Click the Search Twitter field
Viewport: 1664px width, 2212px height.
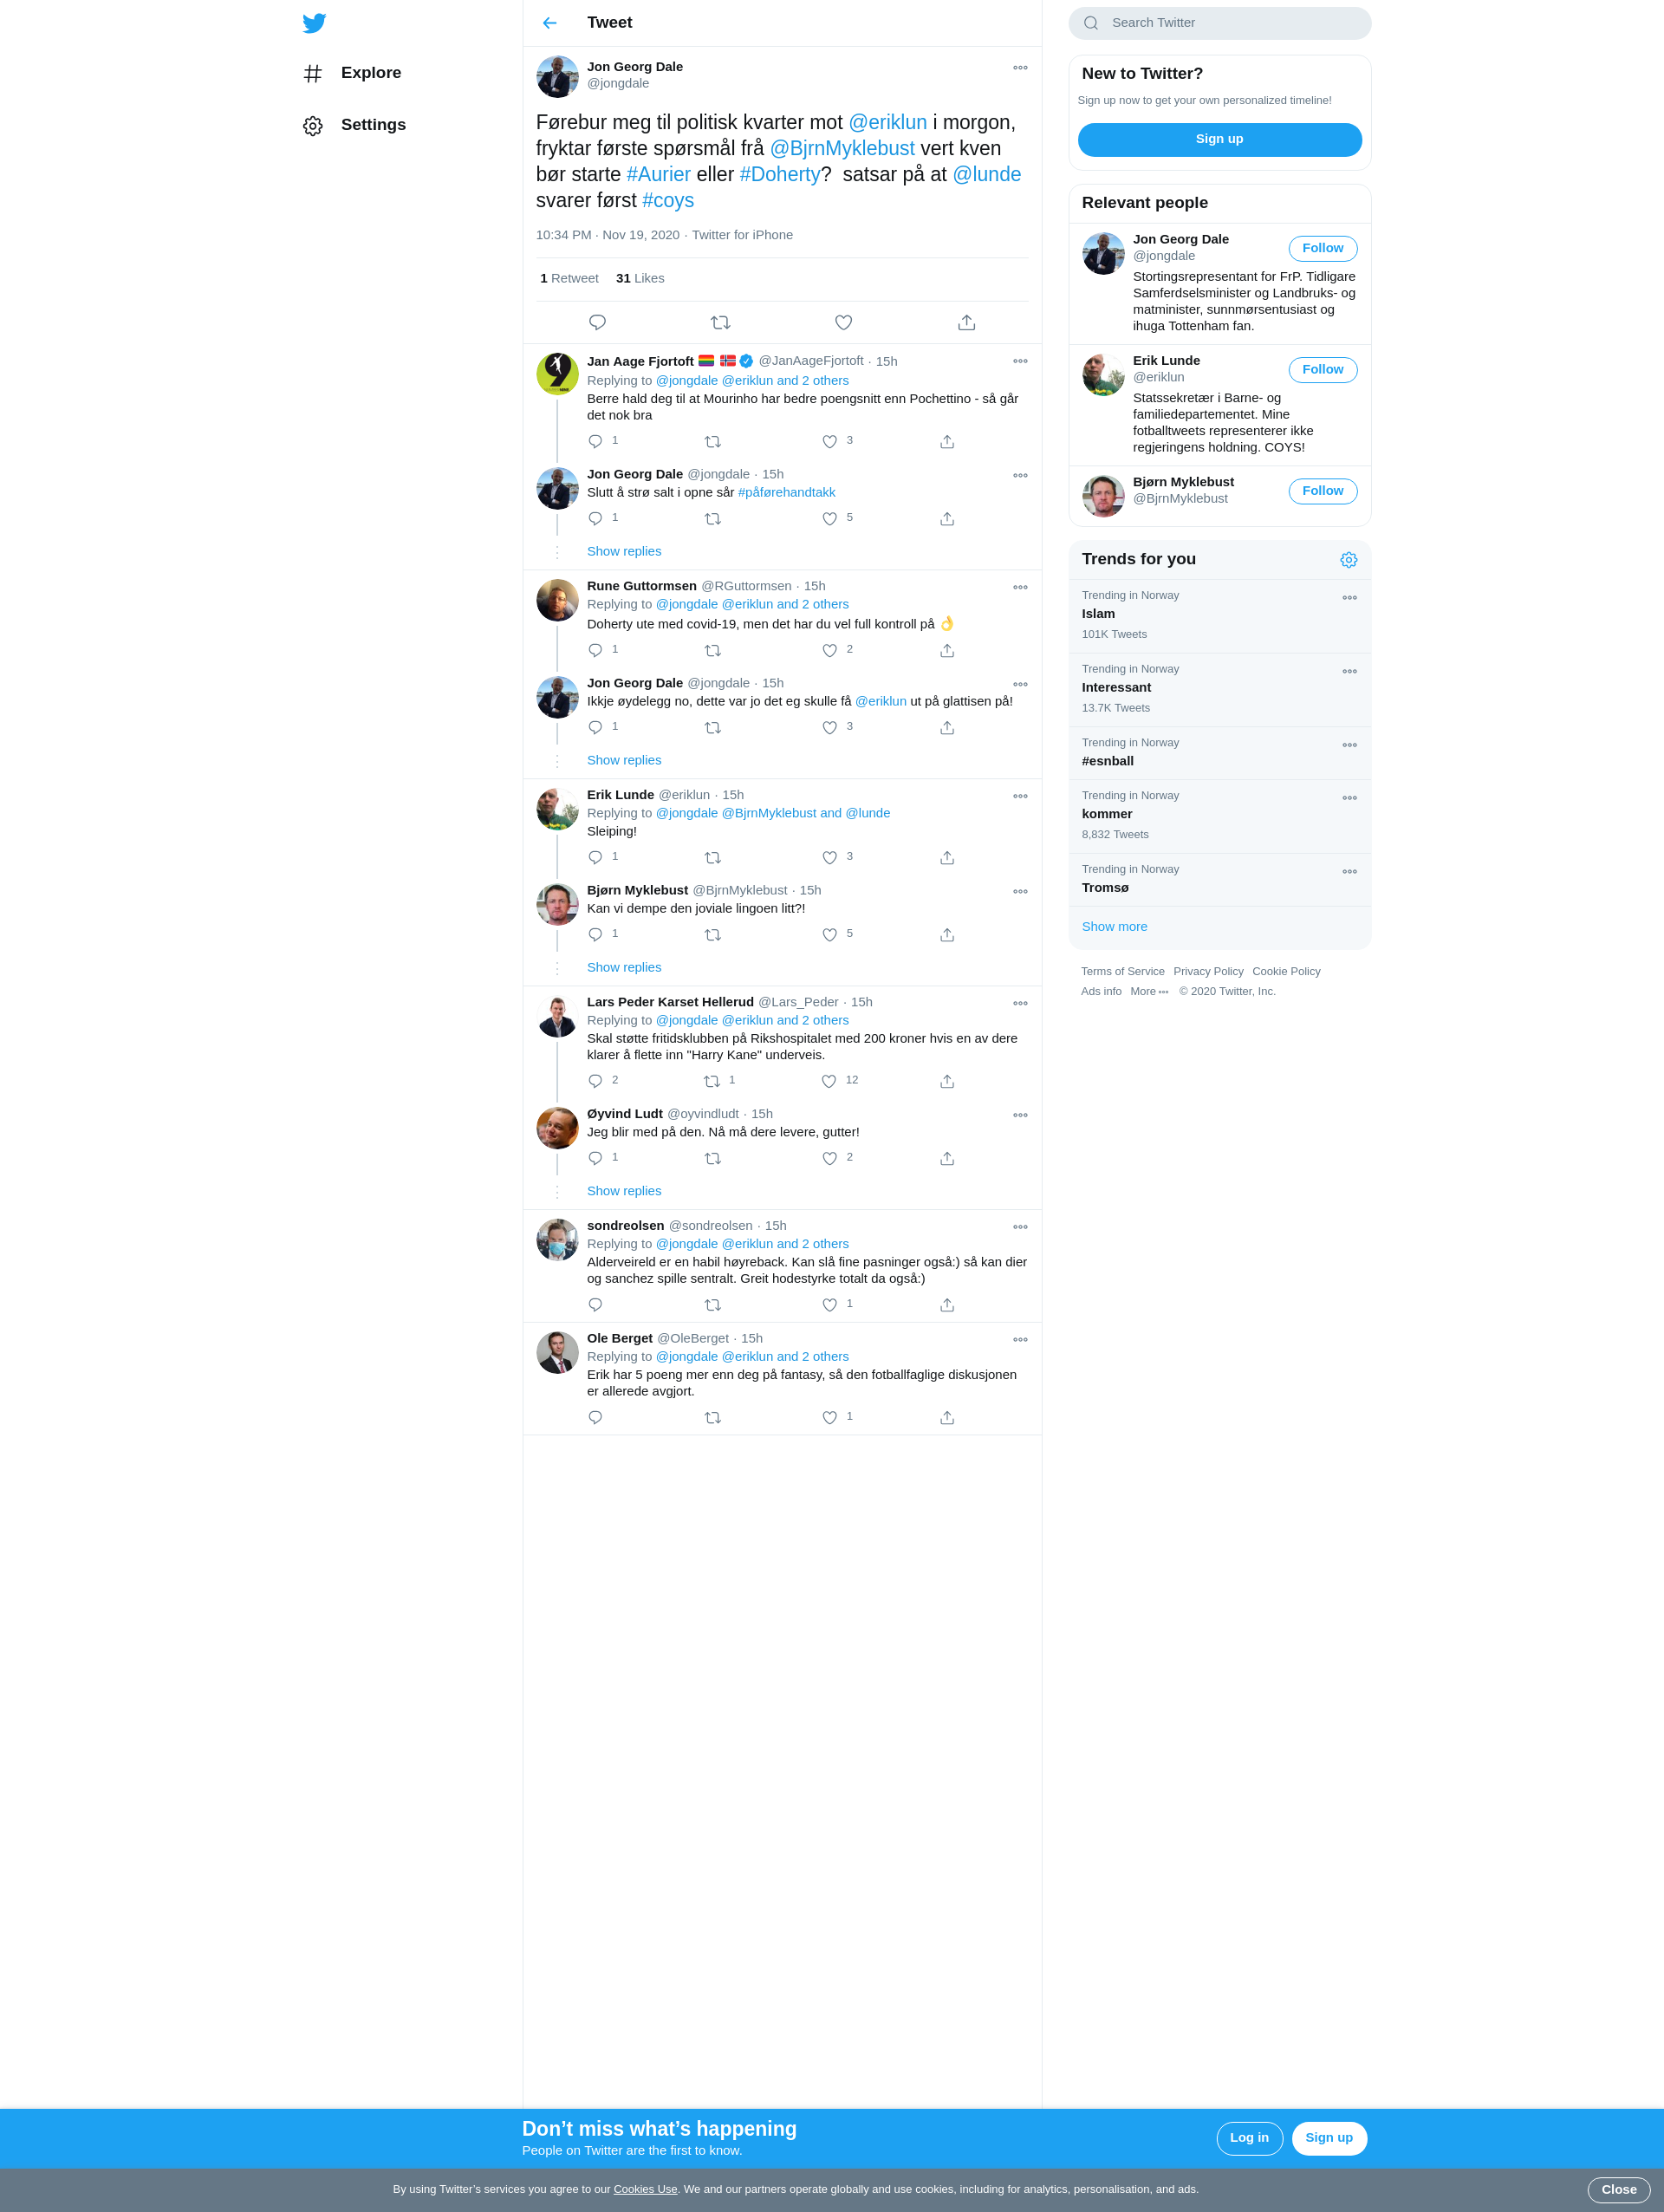pos(1219,23)
